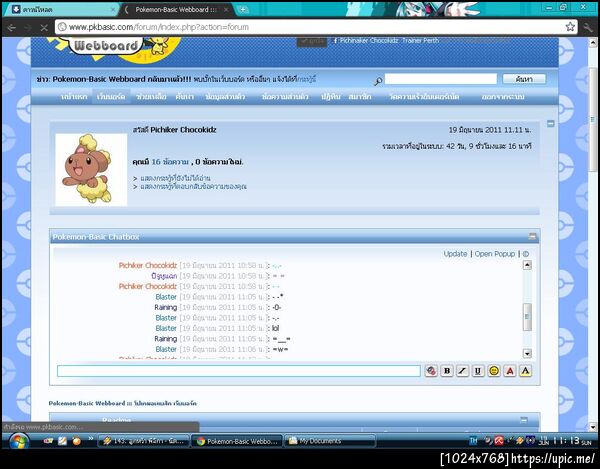Collapse the Readme category section
The height and width of the screenshot is (469, 600).
pyautogui.click(x=524, y=420)
